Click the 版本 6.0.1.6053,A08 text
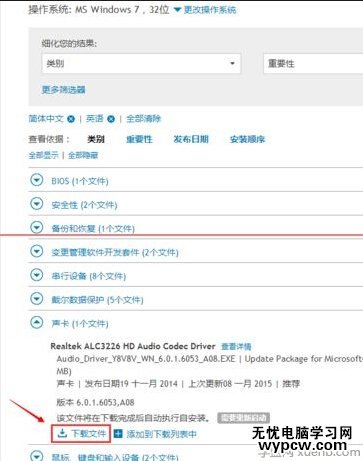 click(95, 402)
